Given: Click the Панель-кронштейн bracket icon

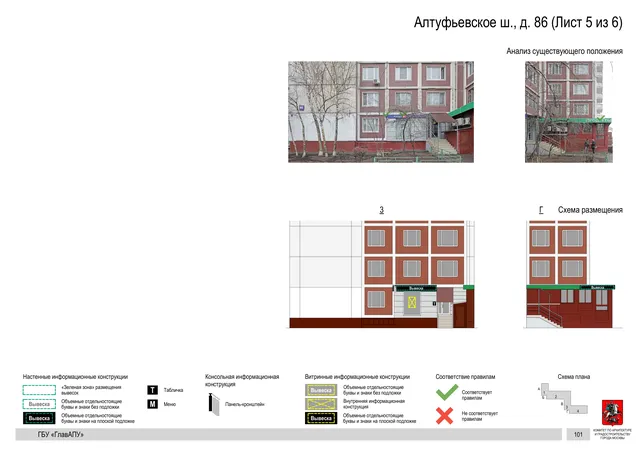Looking at the screenshot, I should [x=214, y=404].
